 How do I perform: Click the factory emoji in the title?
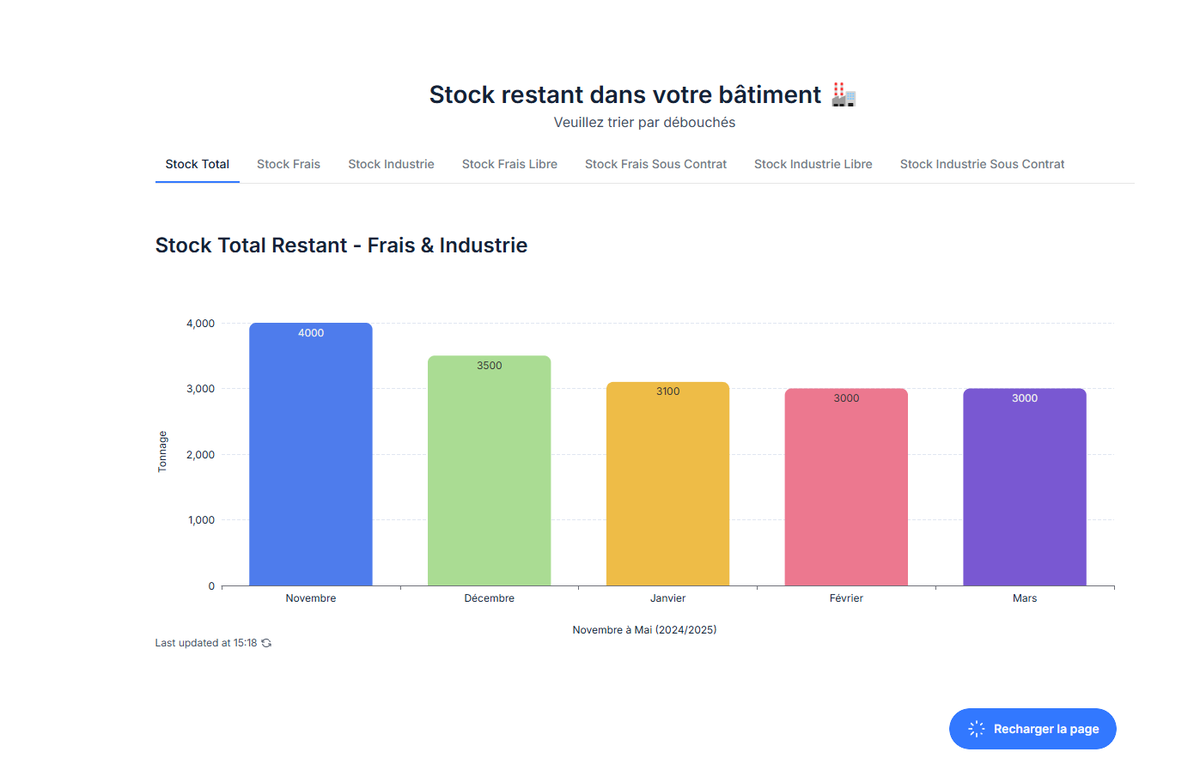(844, 95)
